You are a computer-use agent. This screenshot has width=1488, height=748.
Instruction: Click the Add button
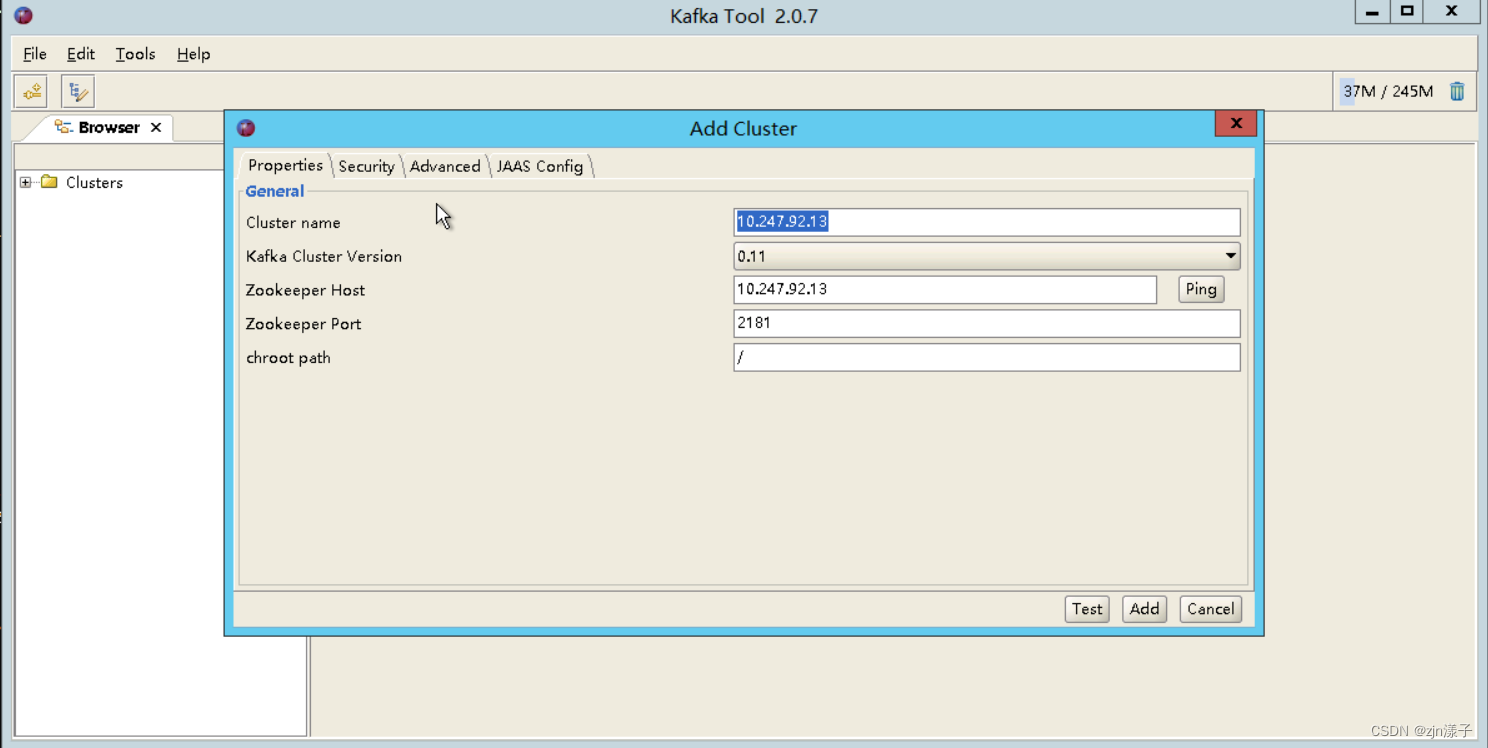coord(1144,609)
